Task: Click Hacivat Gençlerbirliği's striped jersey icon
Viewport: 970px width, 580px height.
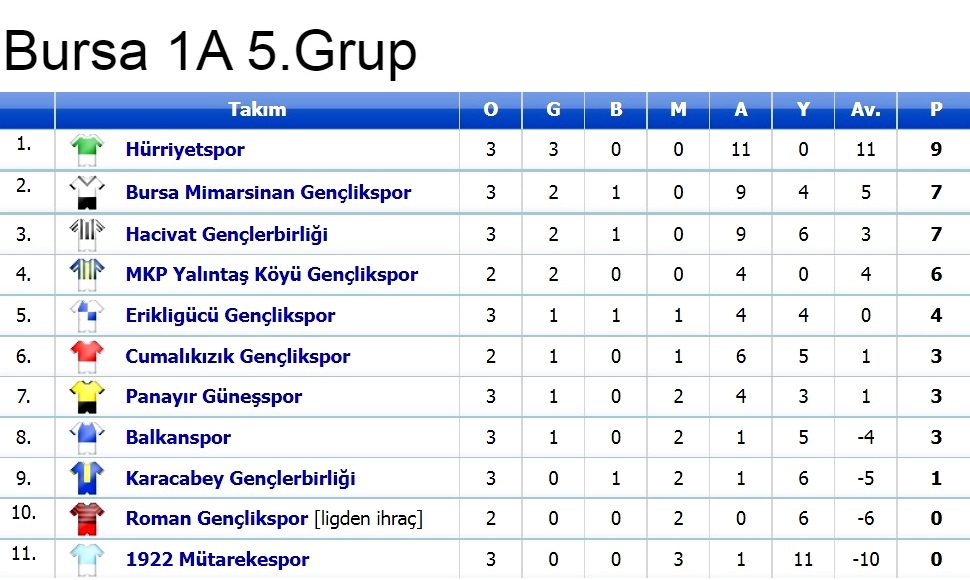Action: [x=87, y=234]
